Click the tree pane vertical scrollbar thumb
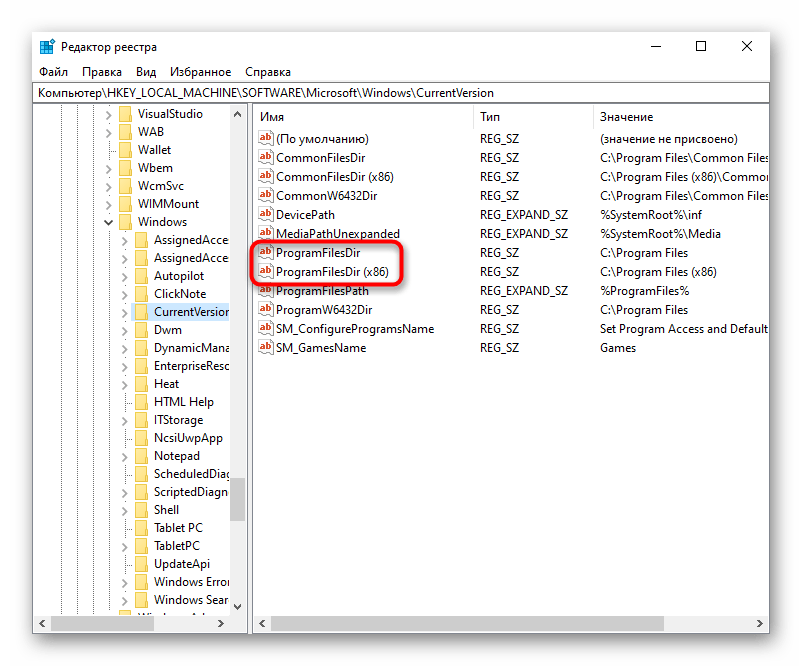 [x=237, y=500]
